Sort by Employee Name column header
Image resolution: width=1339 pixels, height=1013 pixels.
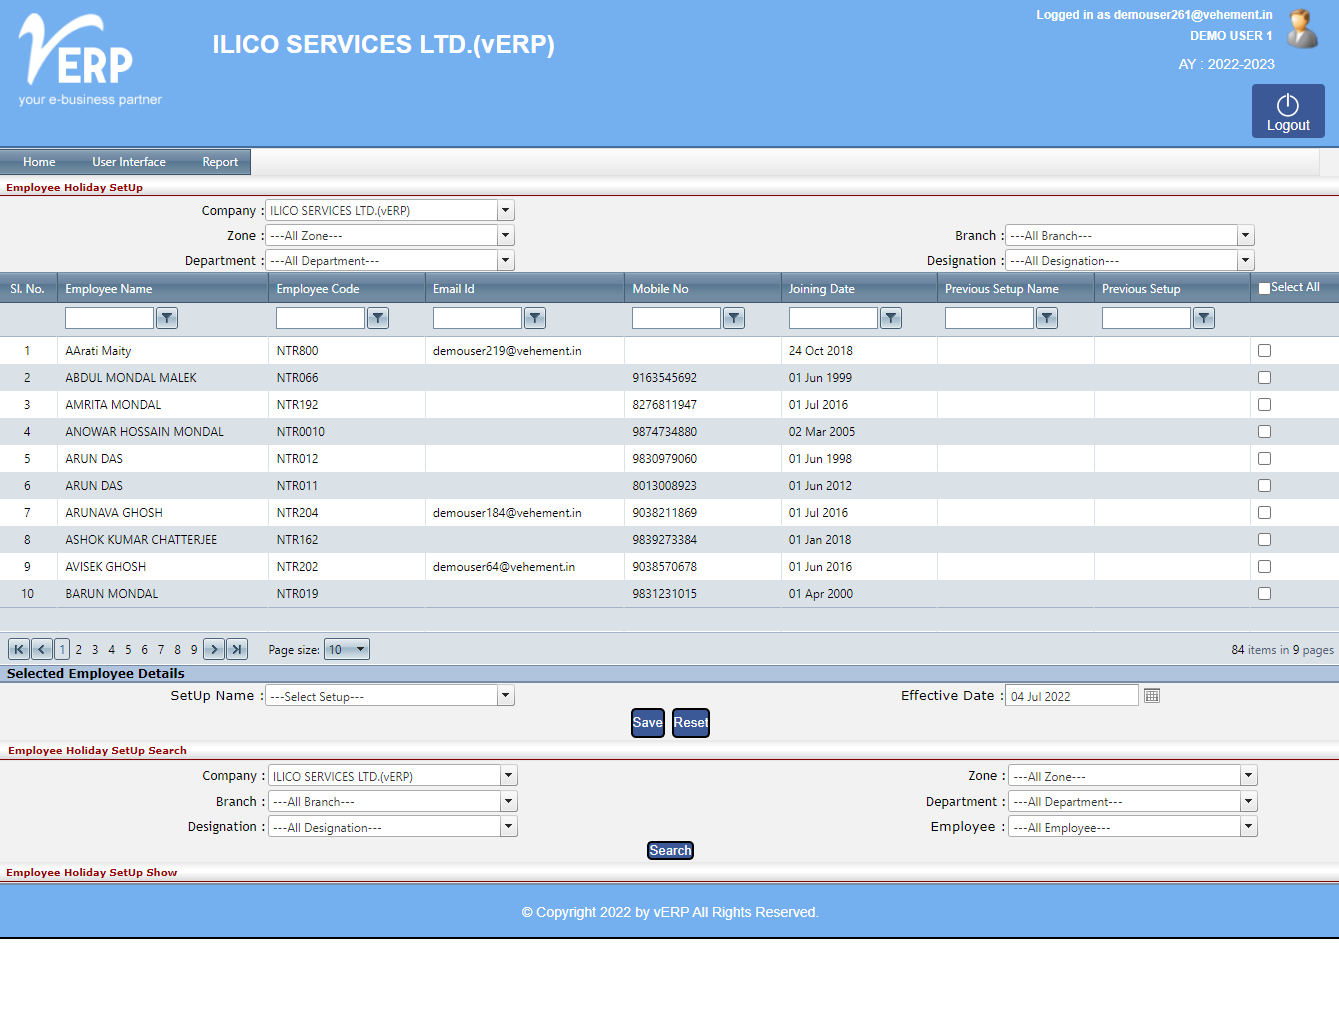click(x=109, y=289)
